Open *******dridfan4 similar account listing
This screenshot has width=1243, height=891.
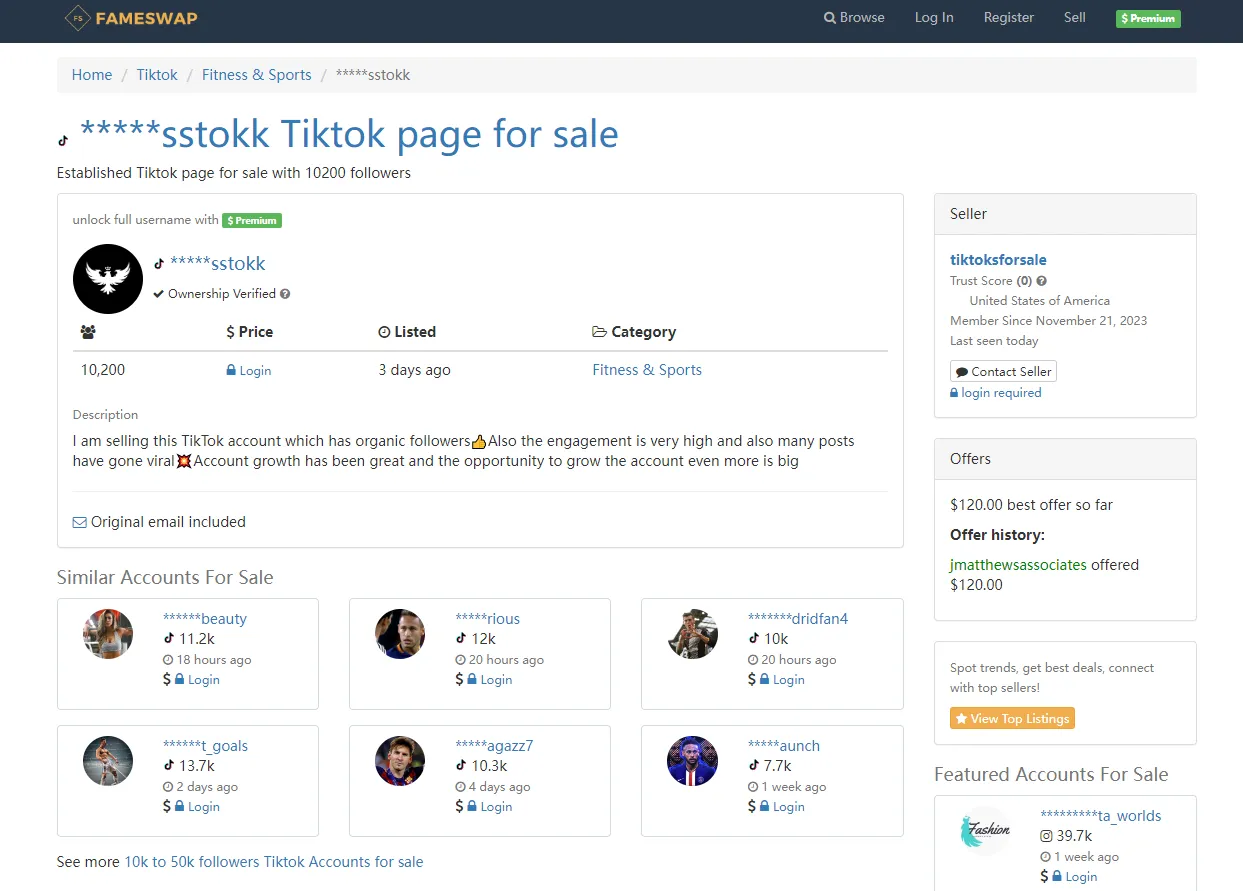pos(798,619)
